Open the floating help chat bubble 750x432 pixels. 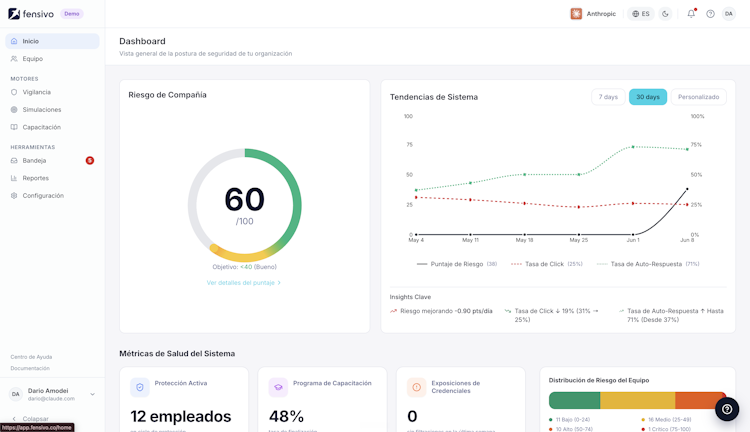coord(727,409)
